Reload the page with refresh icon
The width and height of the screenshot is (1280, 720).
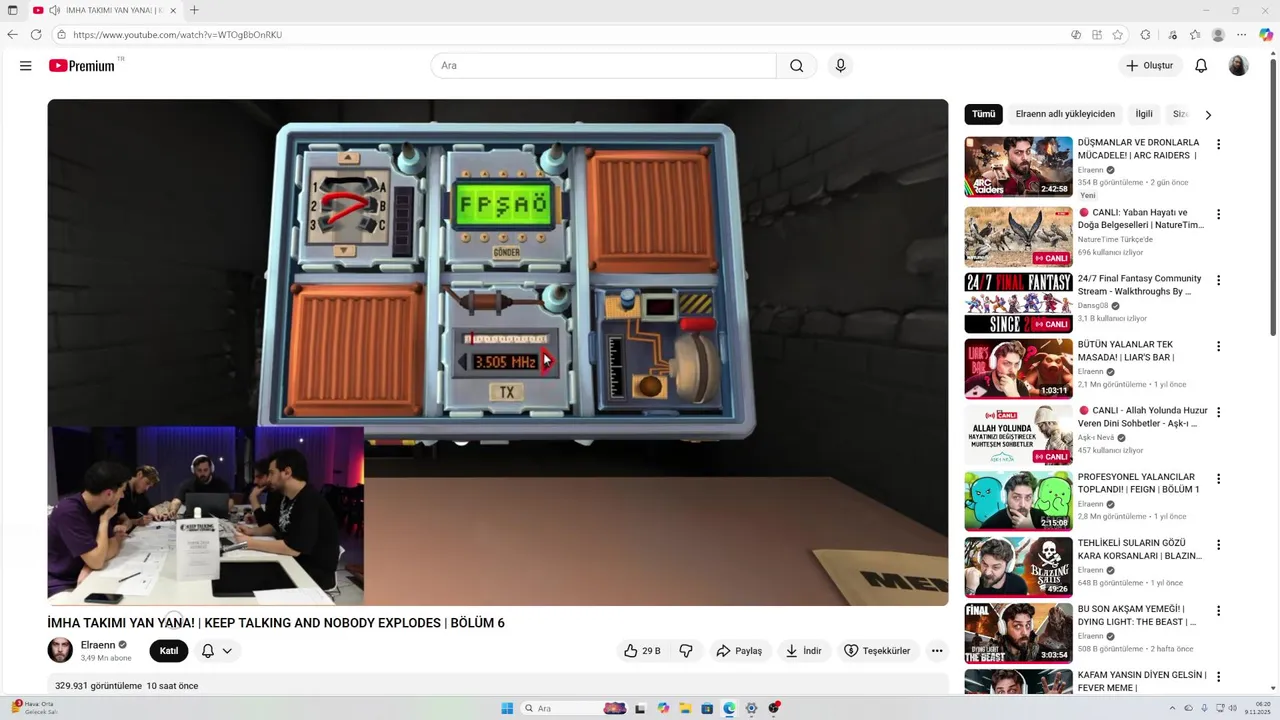coord(36,34)
